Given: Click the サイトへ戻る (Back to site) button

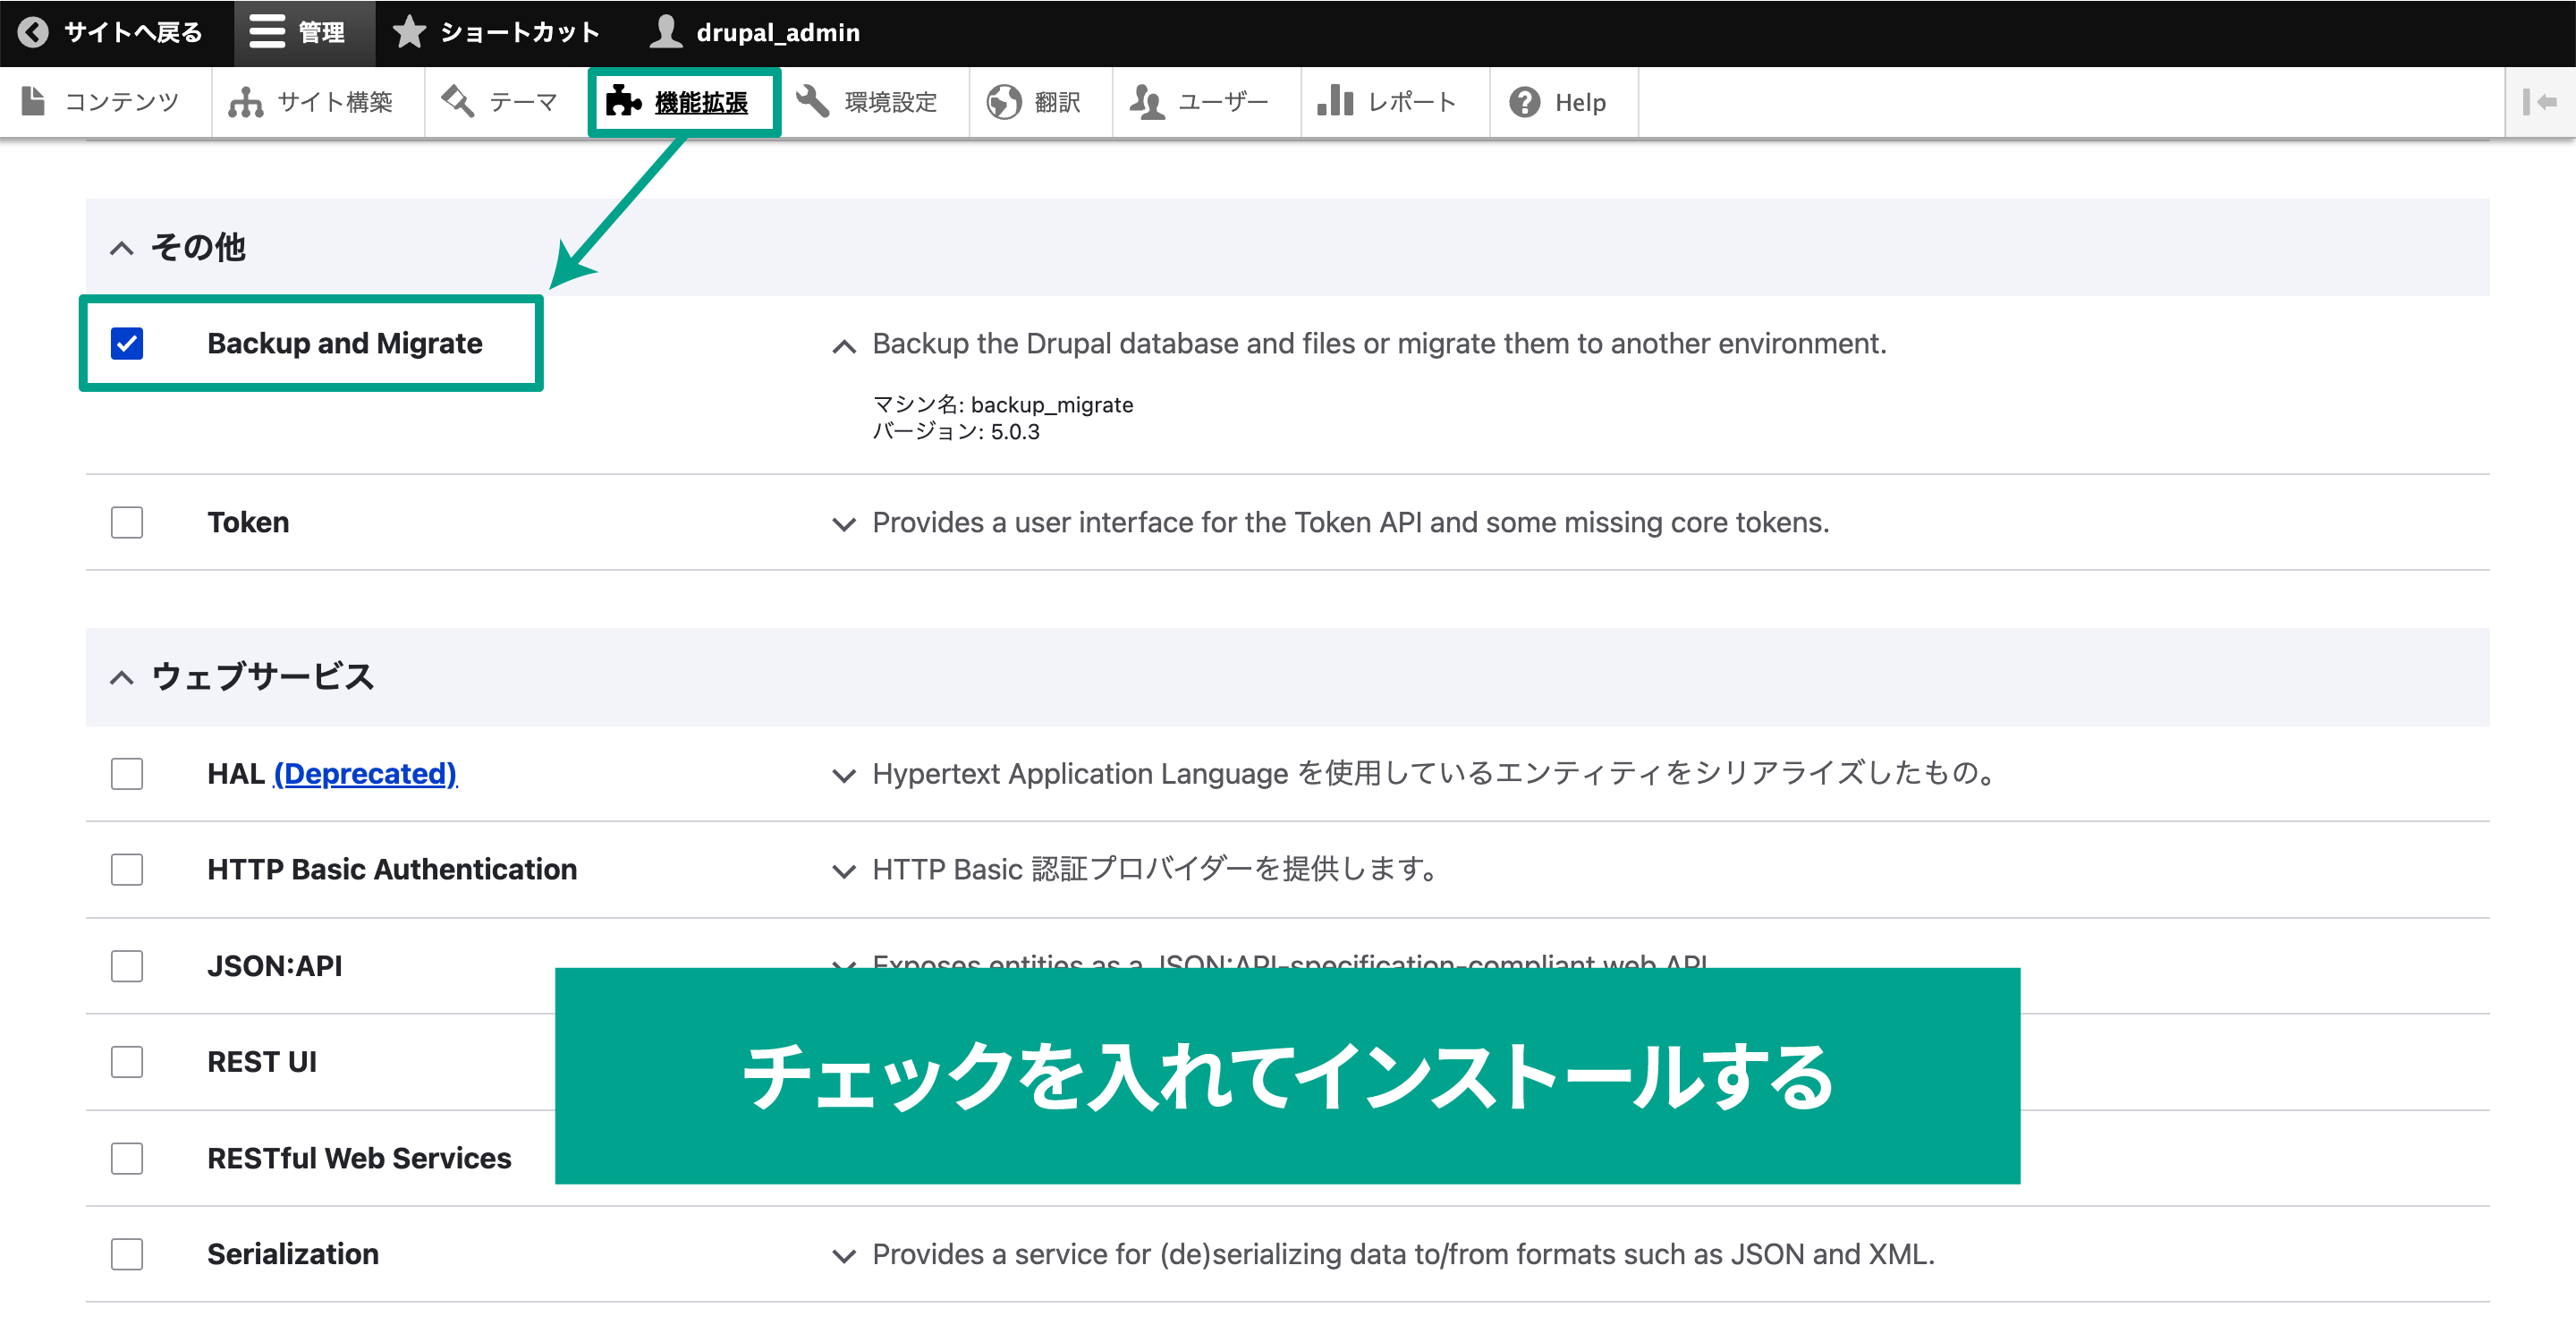Looking at the screenshot, I should coord(114,32).
